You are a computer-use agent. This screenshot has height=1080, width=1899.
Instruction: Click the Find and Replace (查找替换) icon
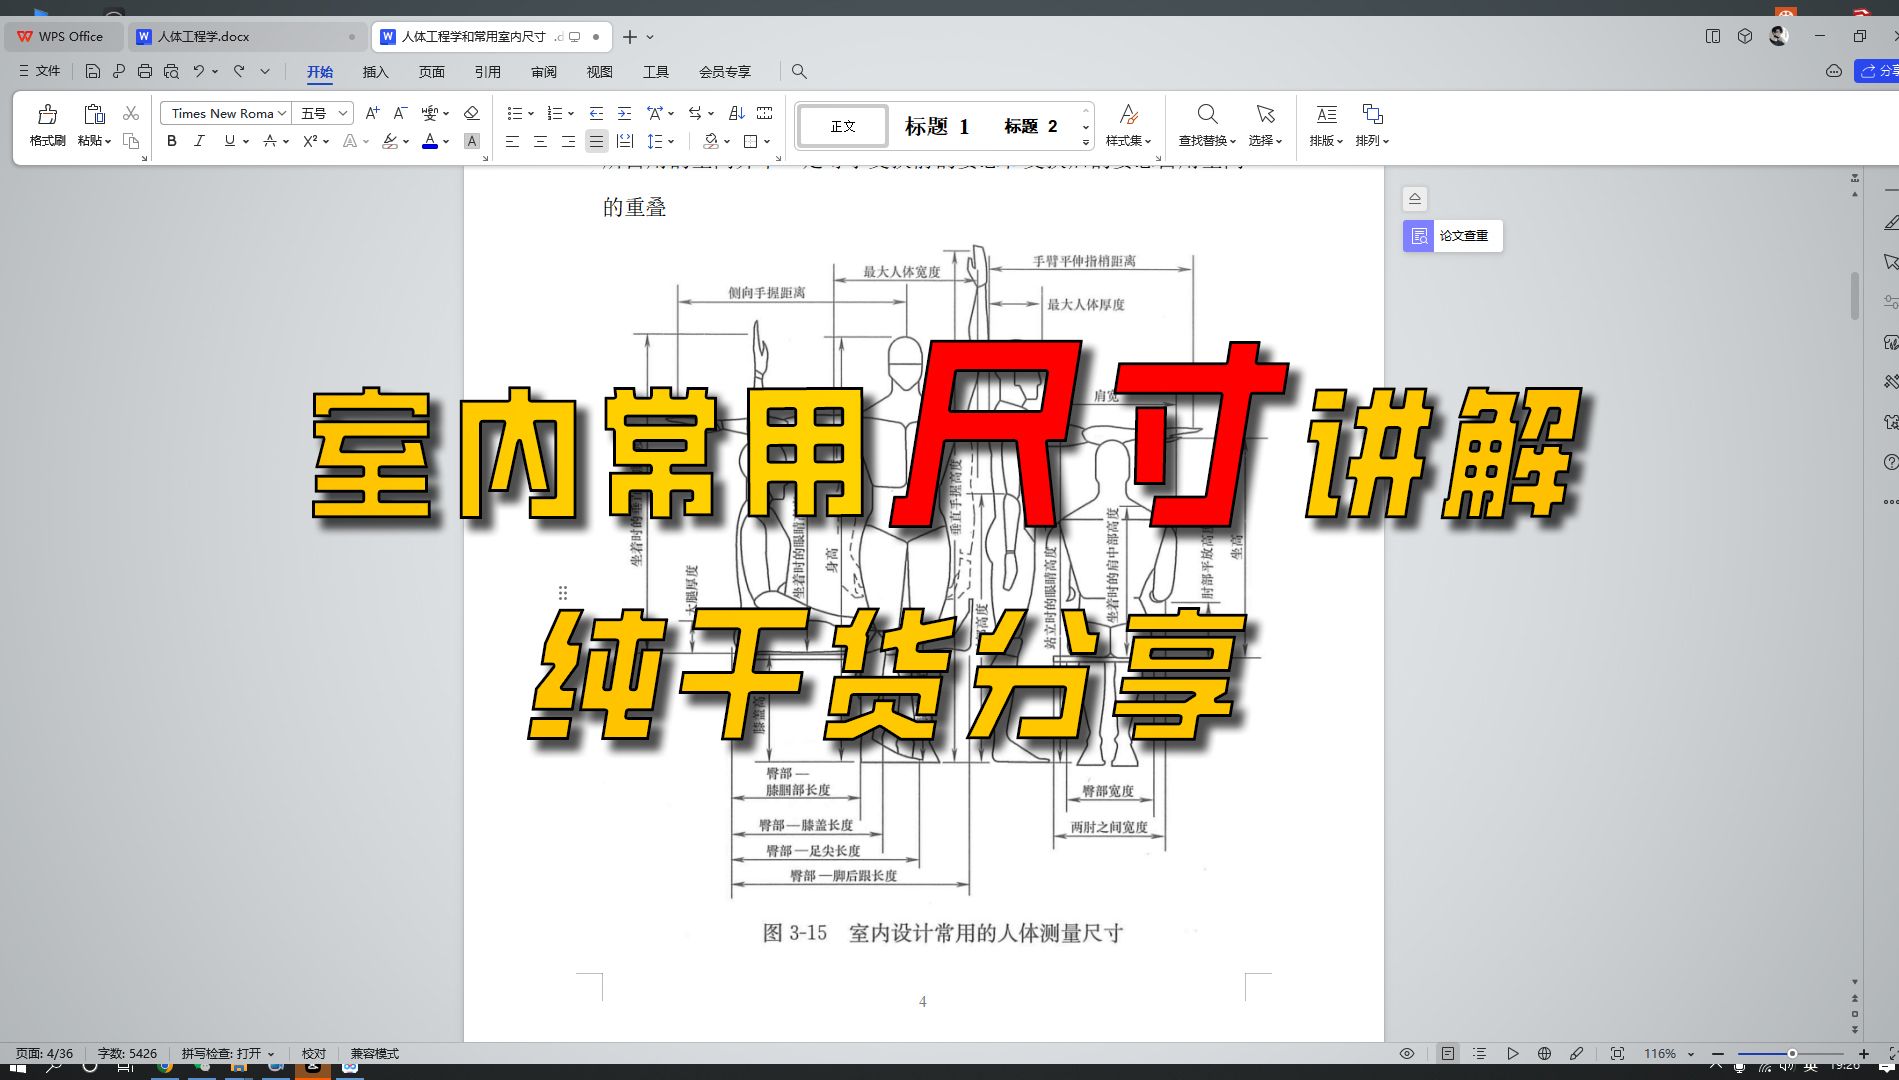1207,114
